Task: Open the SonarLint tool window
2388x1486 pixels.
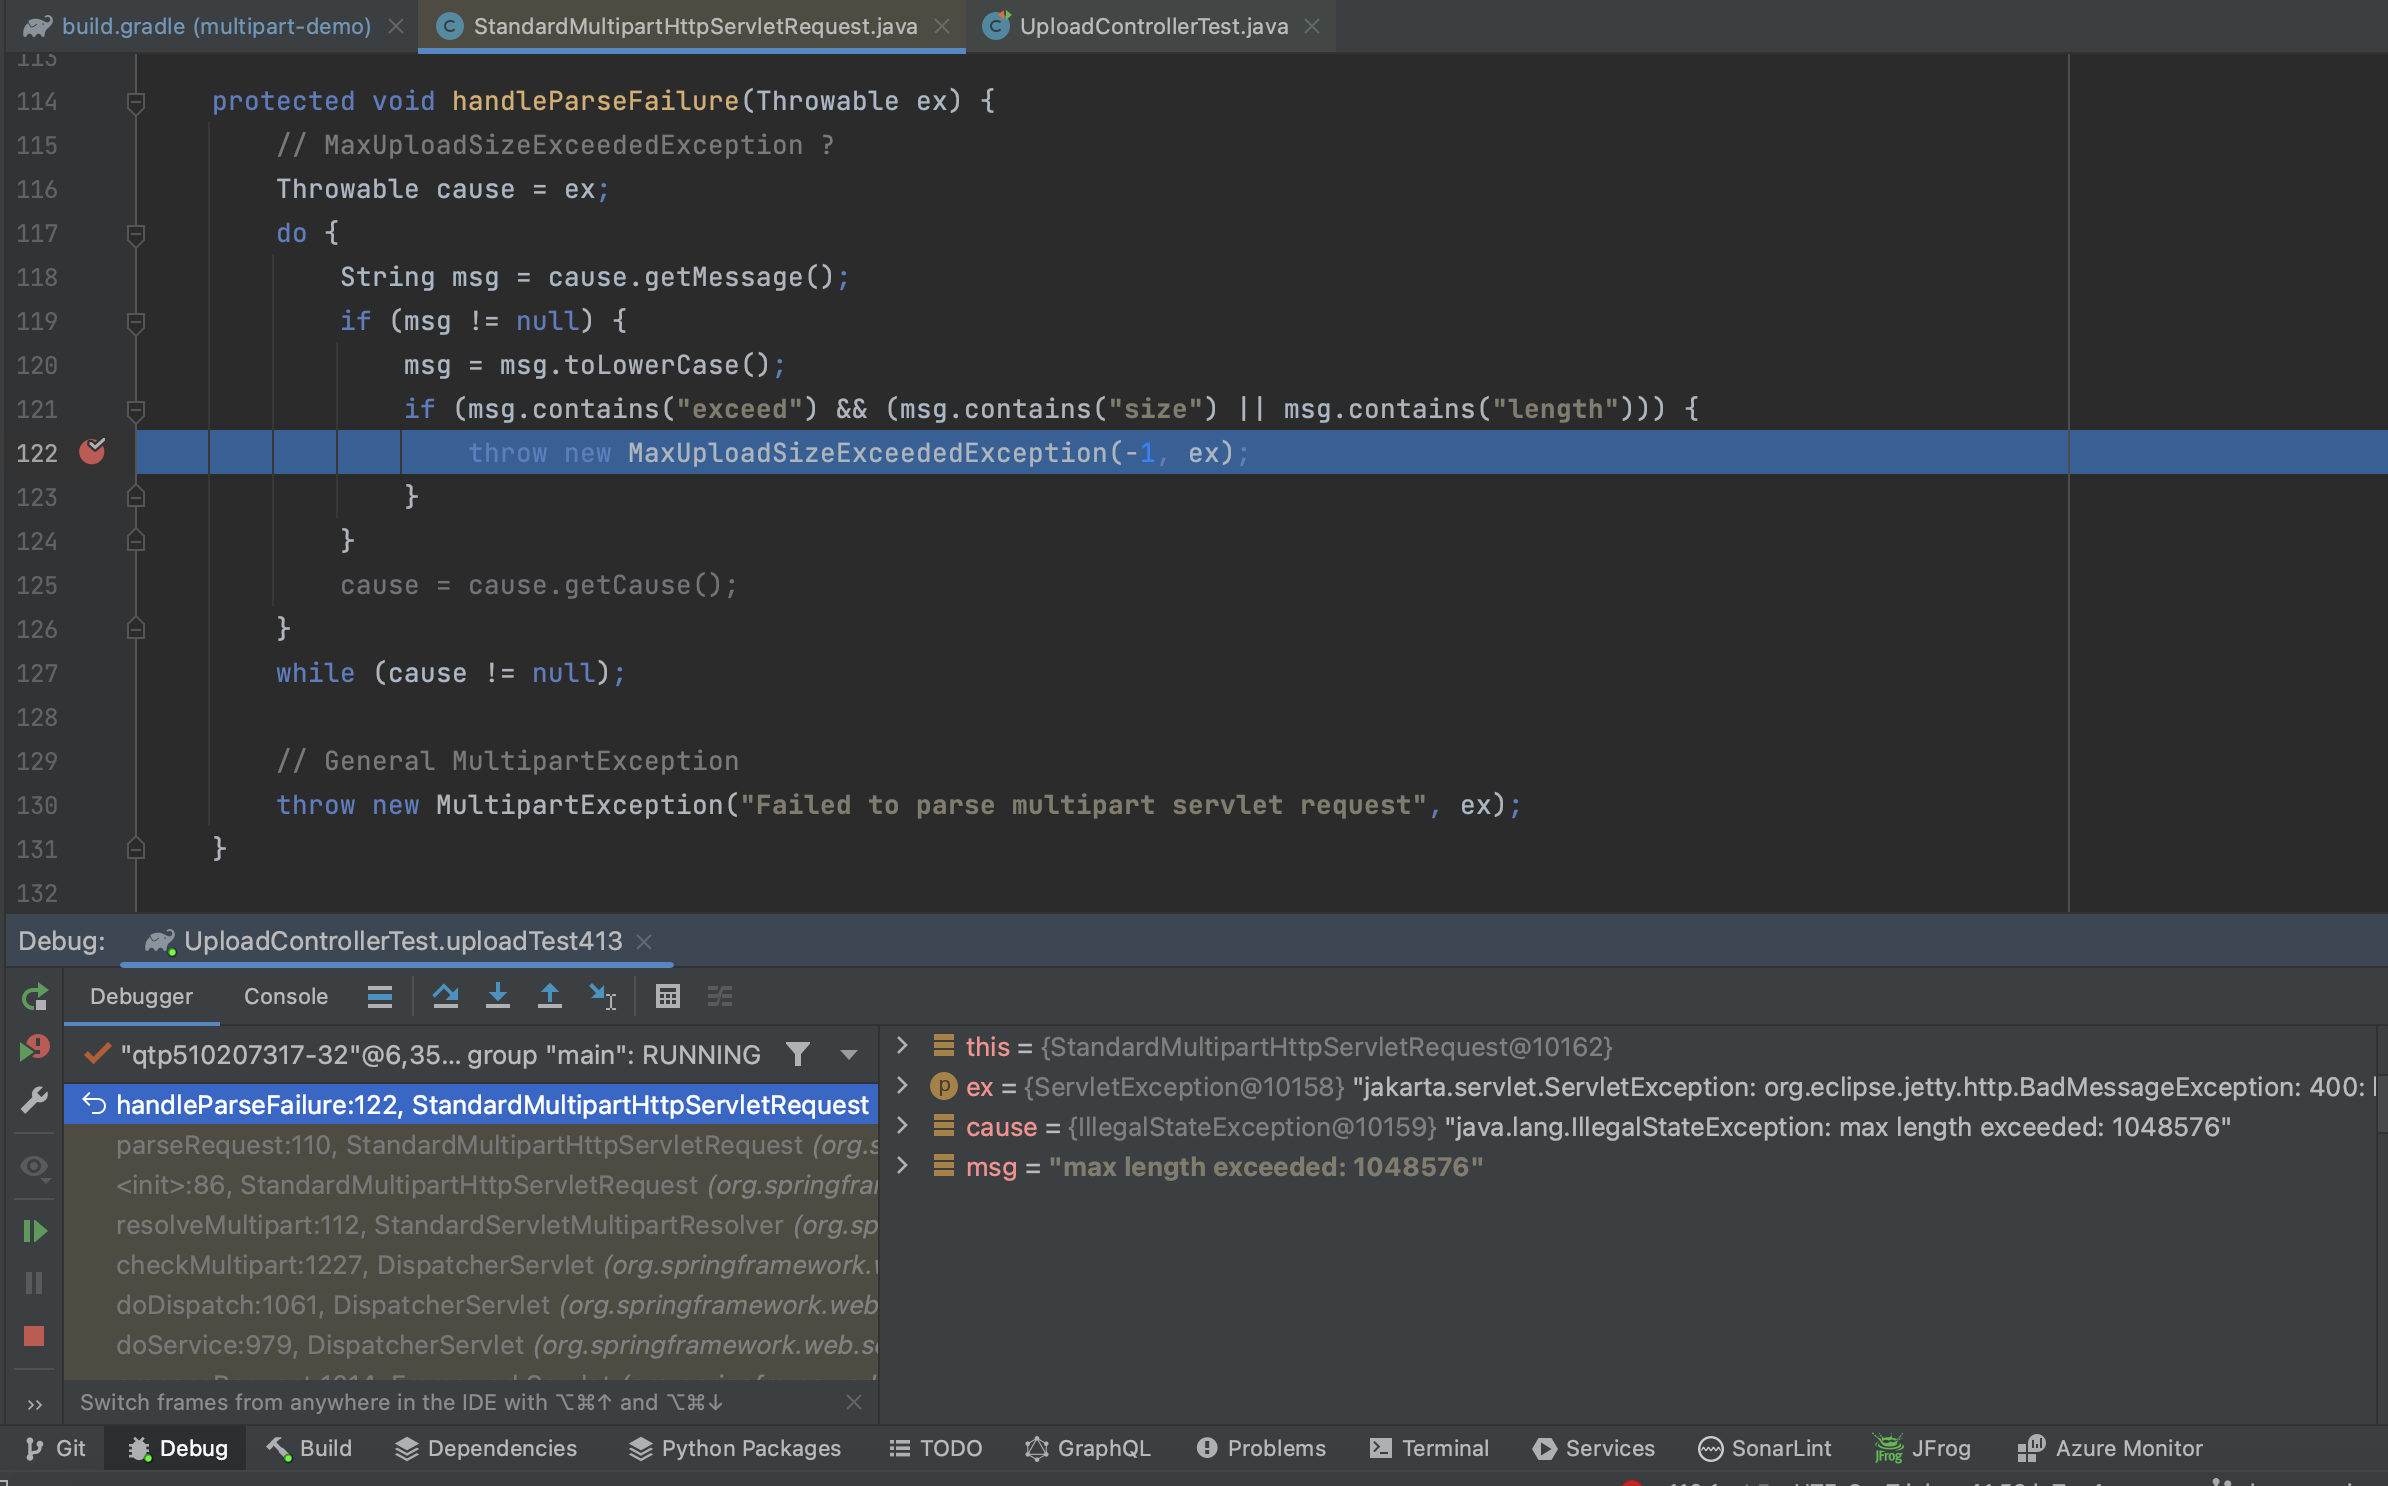Action: tap(1764, 1448)
